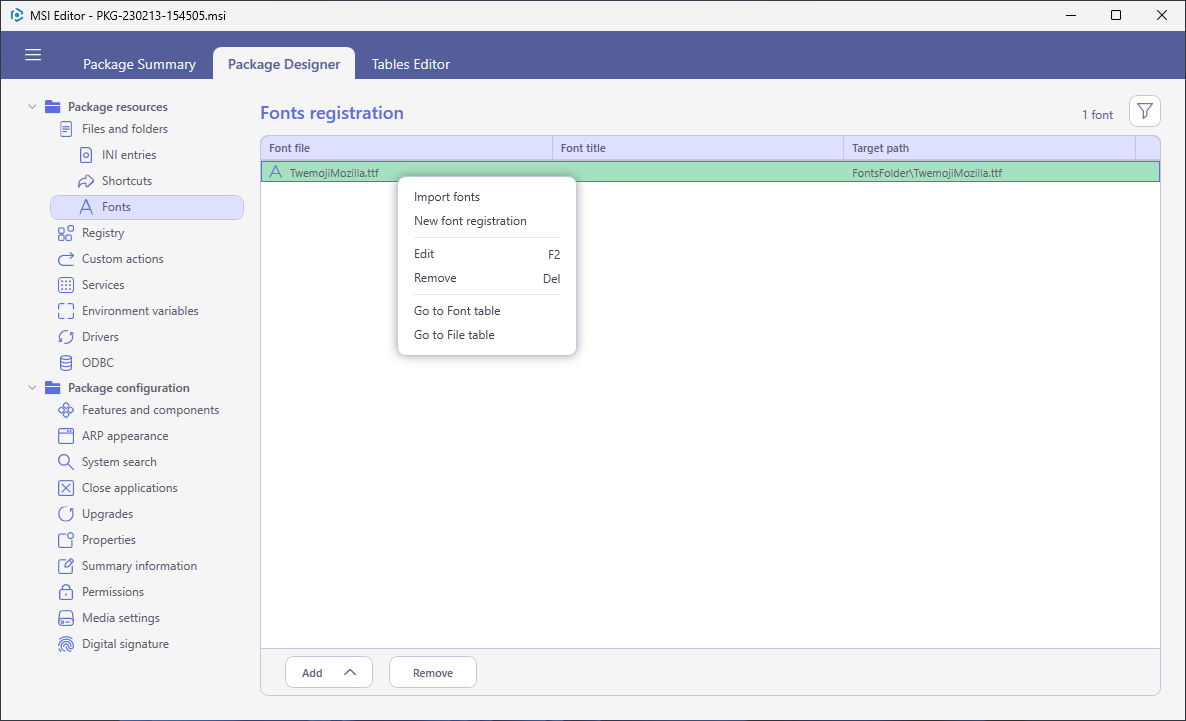1186x721 pixels.
Task: Open the hamburger menu icon
Action: tap(33, 54)
